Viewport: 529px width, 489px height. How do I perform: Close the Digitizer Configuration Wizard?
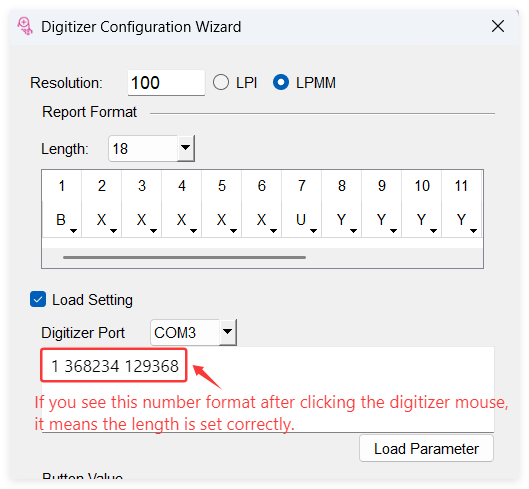click(x=498, y=26)
